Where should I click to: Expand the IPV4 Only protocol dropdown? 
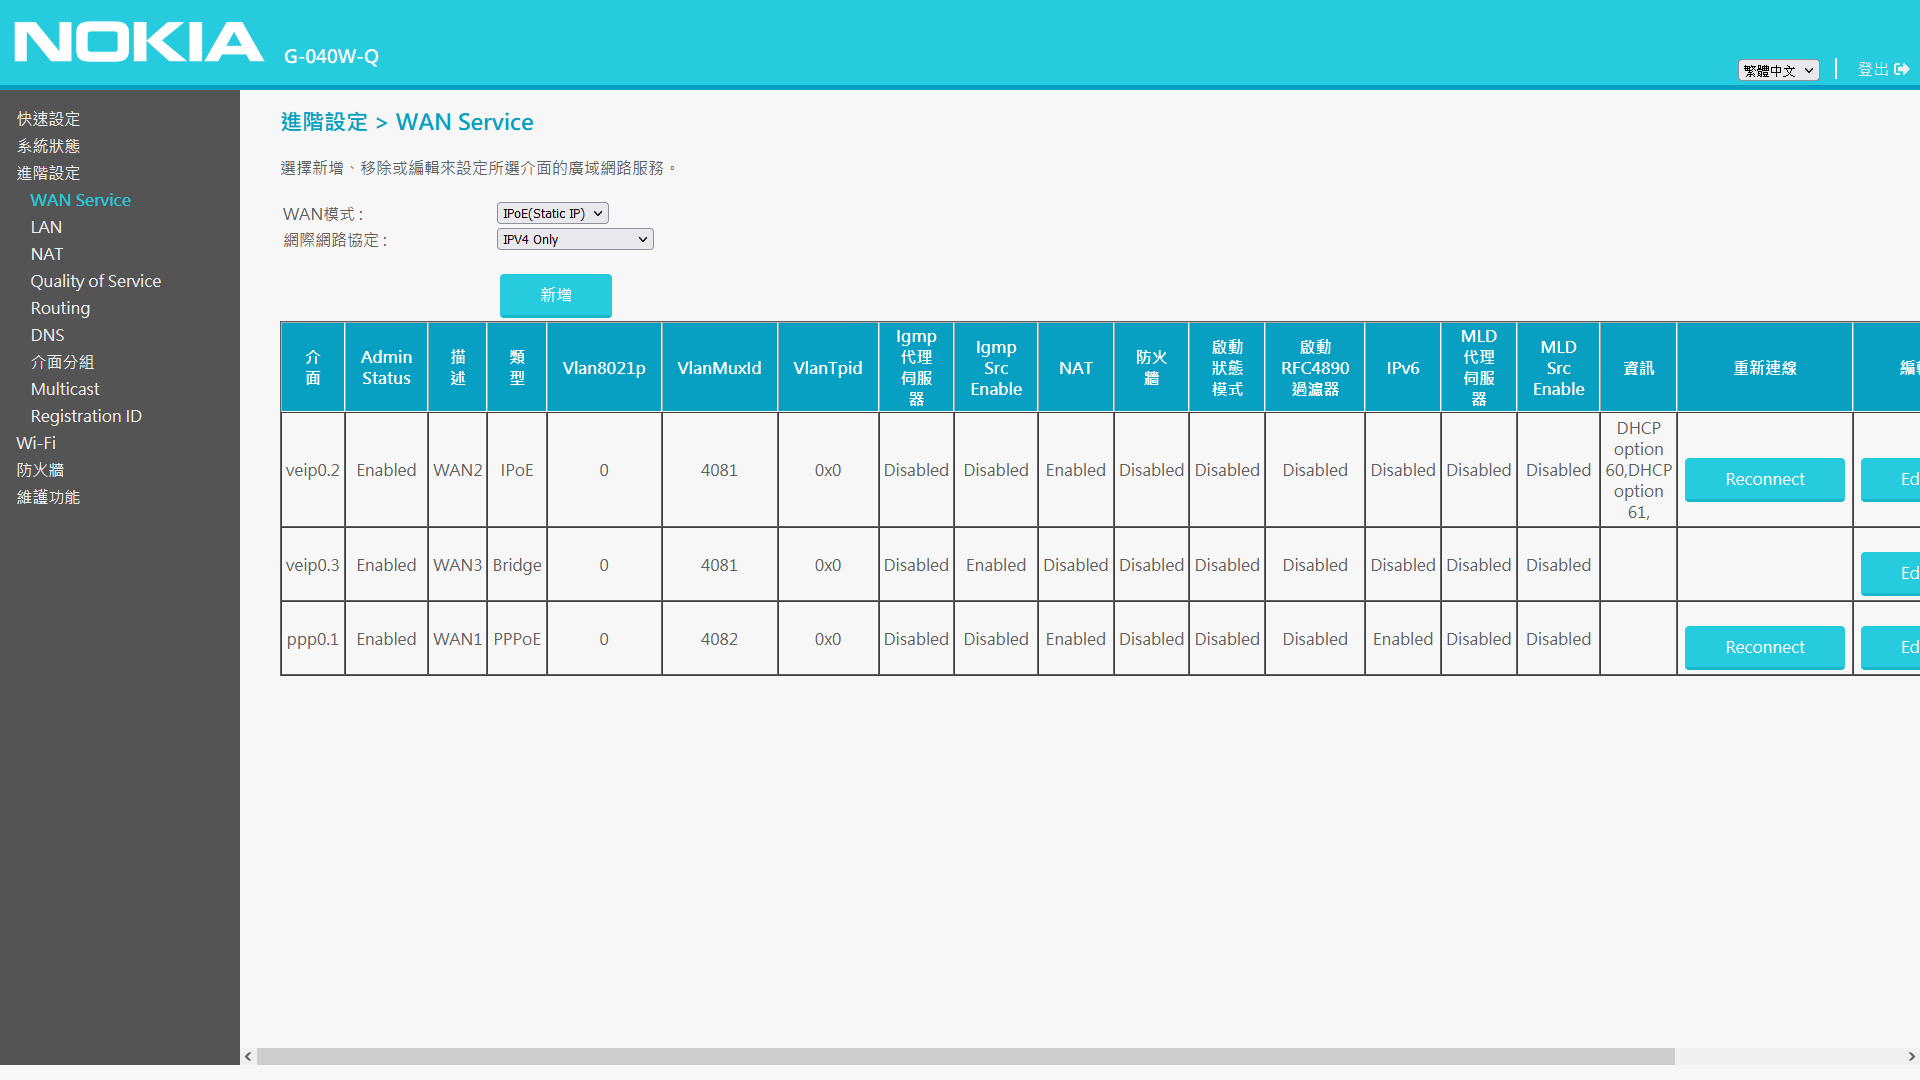coord(575,239)
